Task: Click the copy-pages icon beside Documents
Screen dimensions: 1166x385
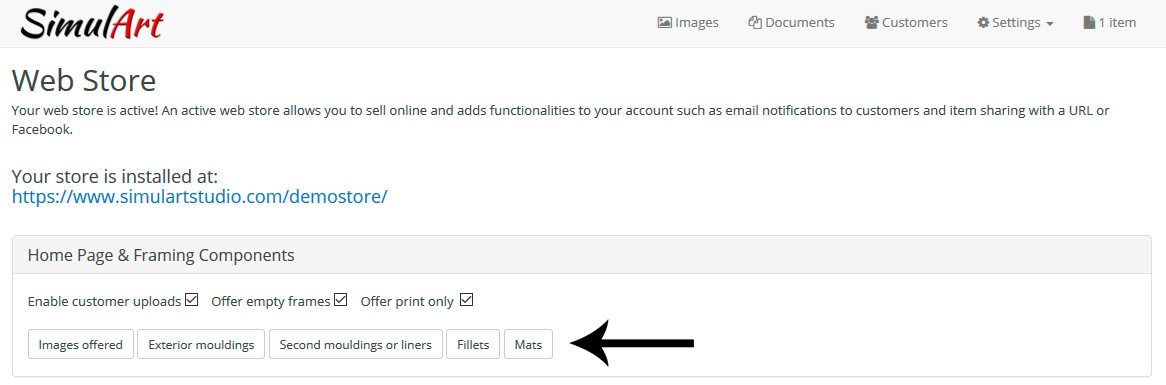Action: tap(755, 23)
